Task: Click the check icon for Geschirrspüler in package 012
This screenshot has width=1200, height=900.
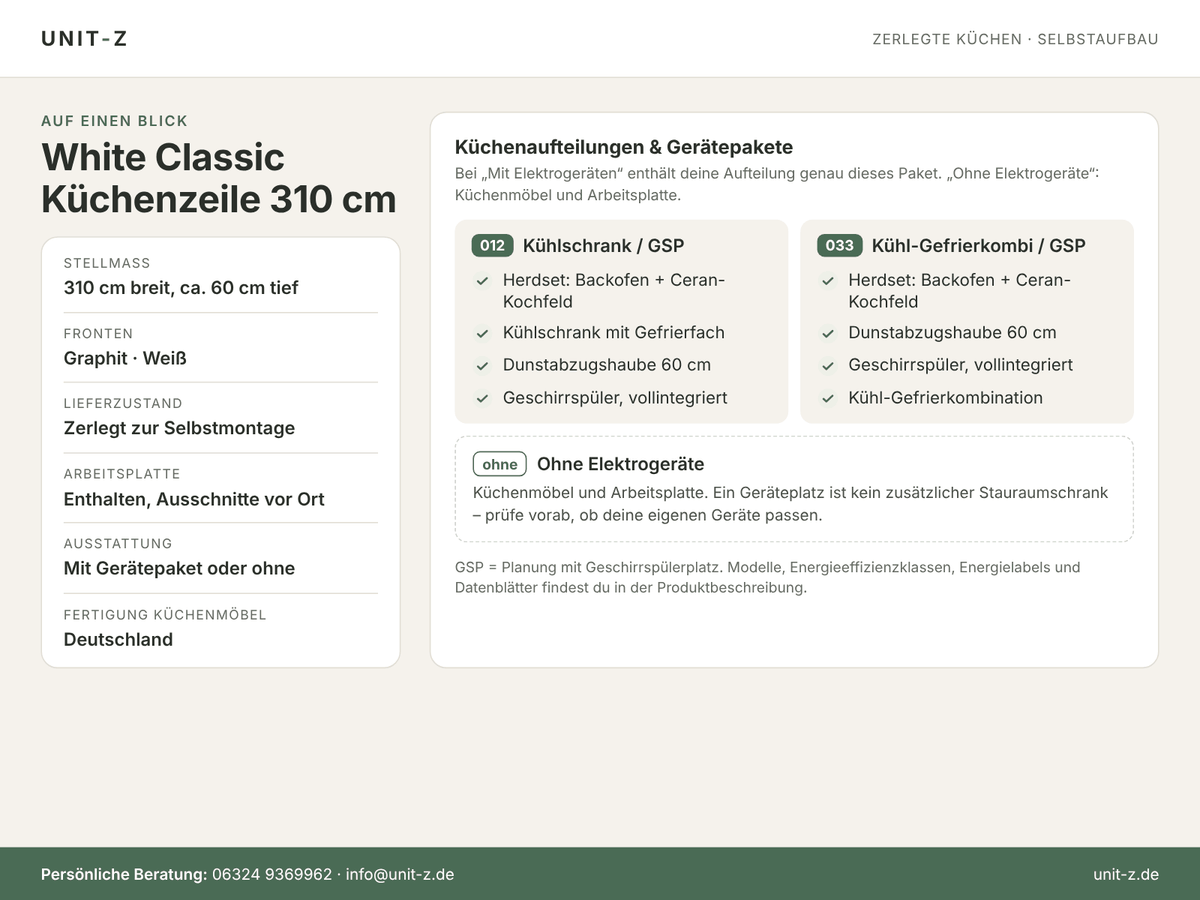Action: (x=482, y=399)
